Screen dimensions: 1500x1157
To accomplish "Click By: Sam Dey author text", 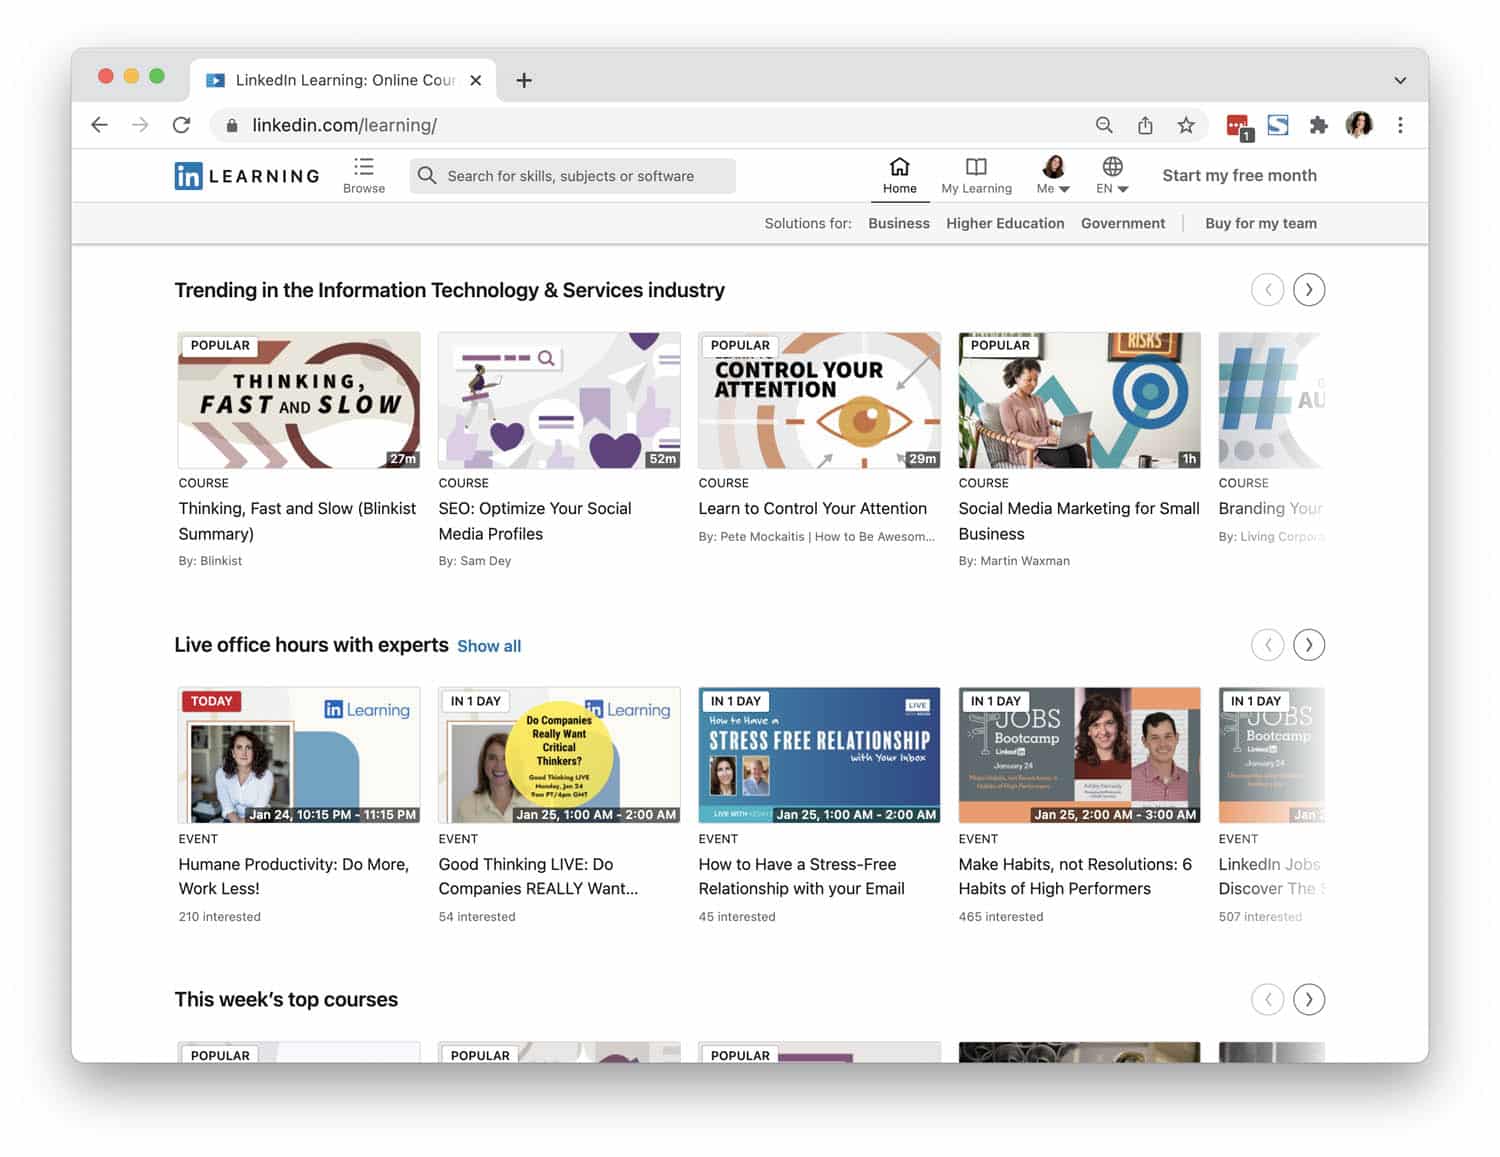I will click(x=475, y=561).
